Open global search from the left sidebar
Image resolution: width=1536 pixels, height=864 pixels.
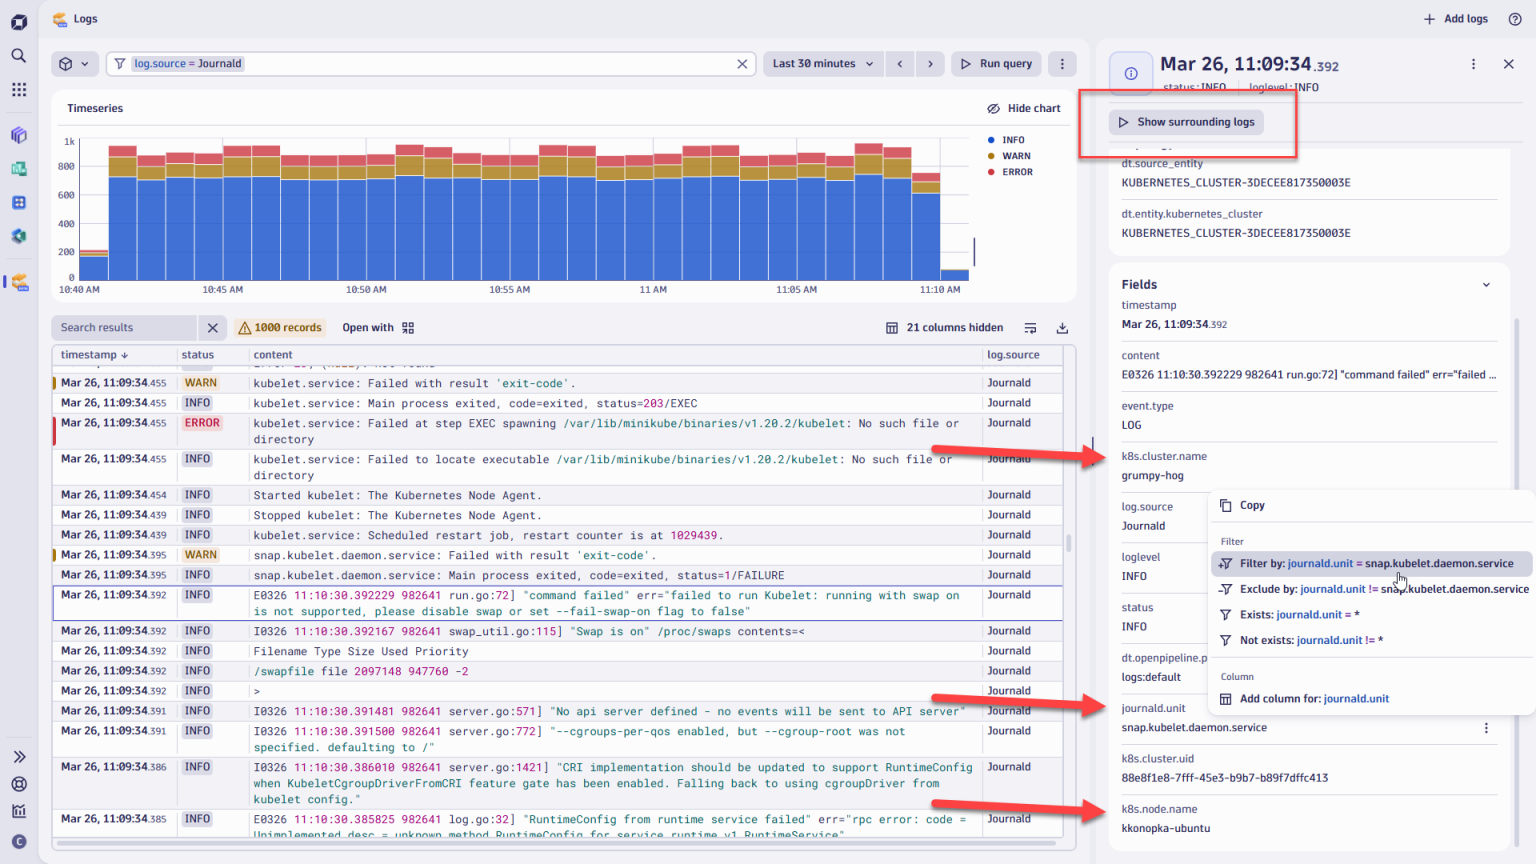click(18, 55)
